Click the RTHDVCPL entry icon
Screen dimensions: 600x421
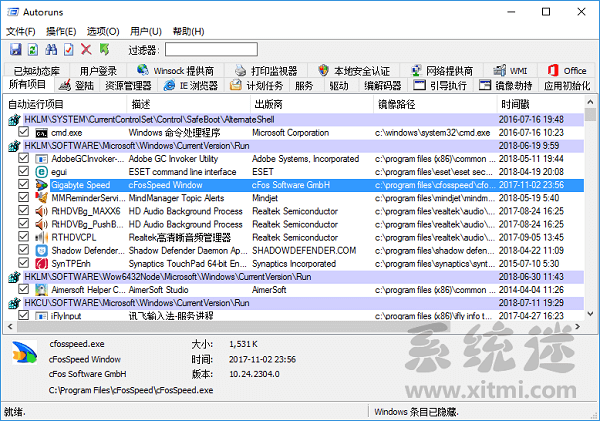pos(41,237)
